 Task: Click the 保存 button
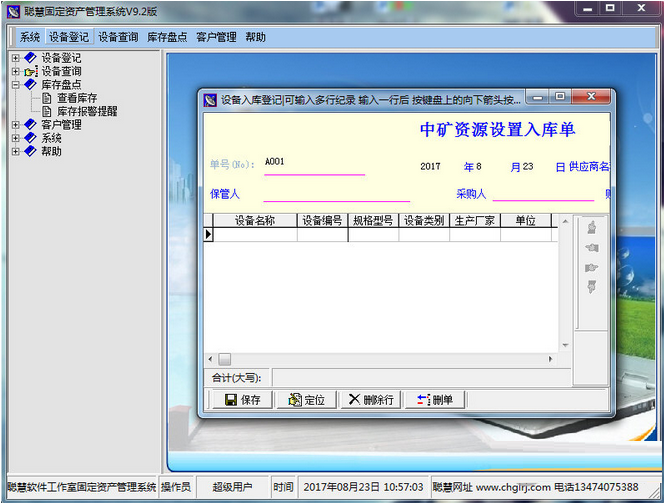pos(242,400)
